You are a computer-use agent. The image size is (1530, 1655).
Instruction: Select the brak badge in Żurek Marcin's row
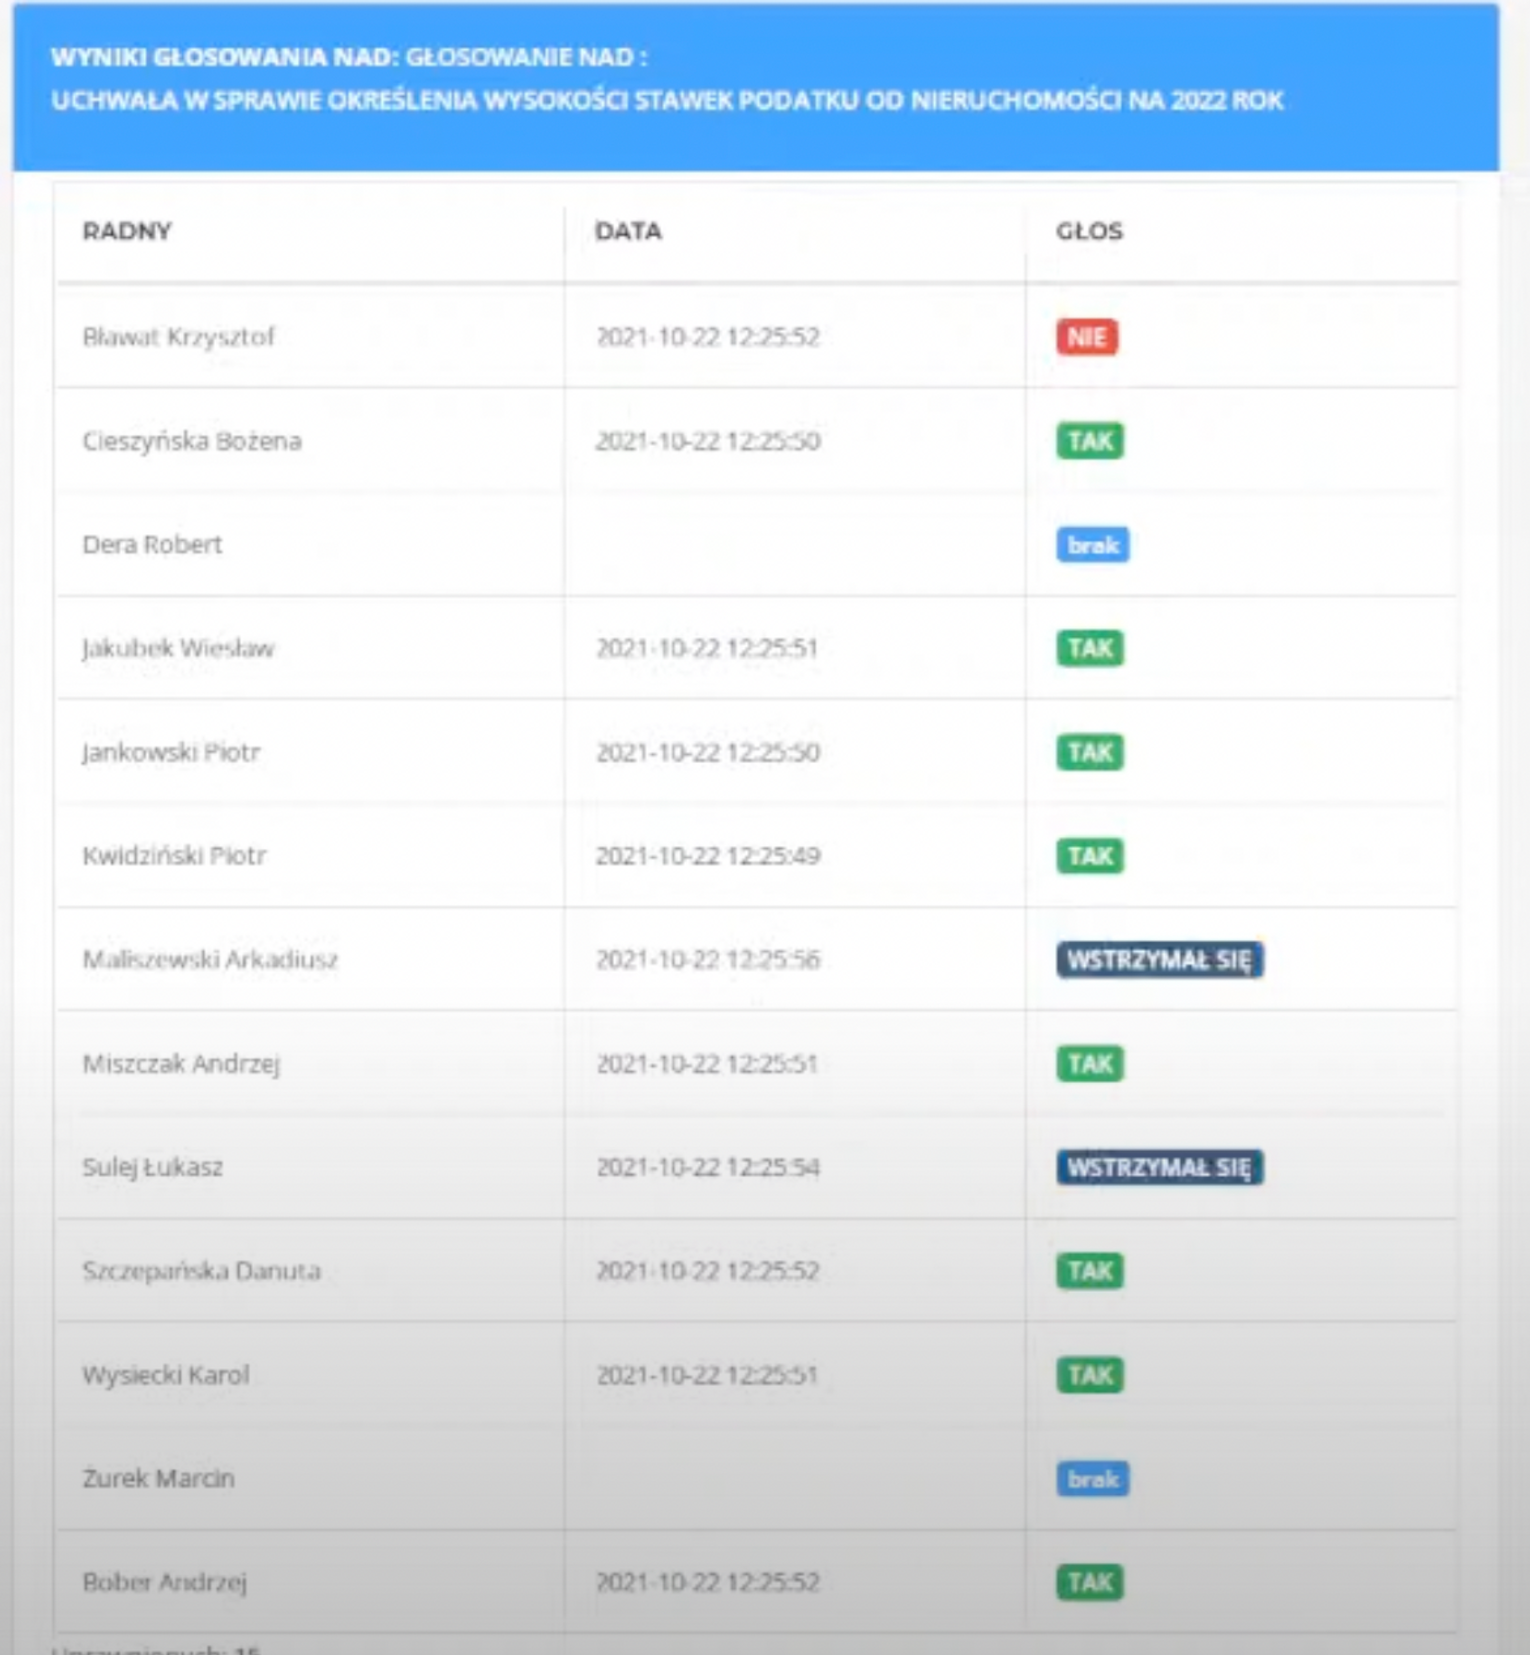click(x=1092, y=1479)
